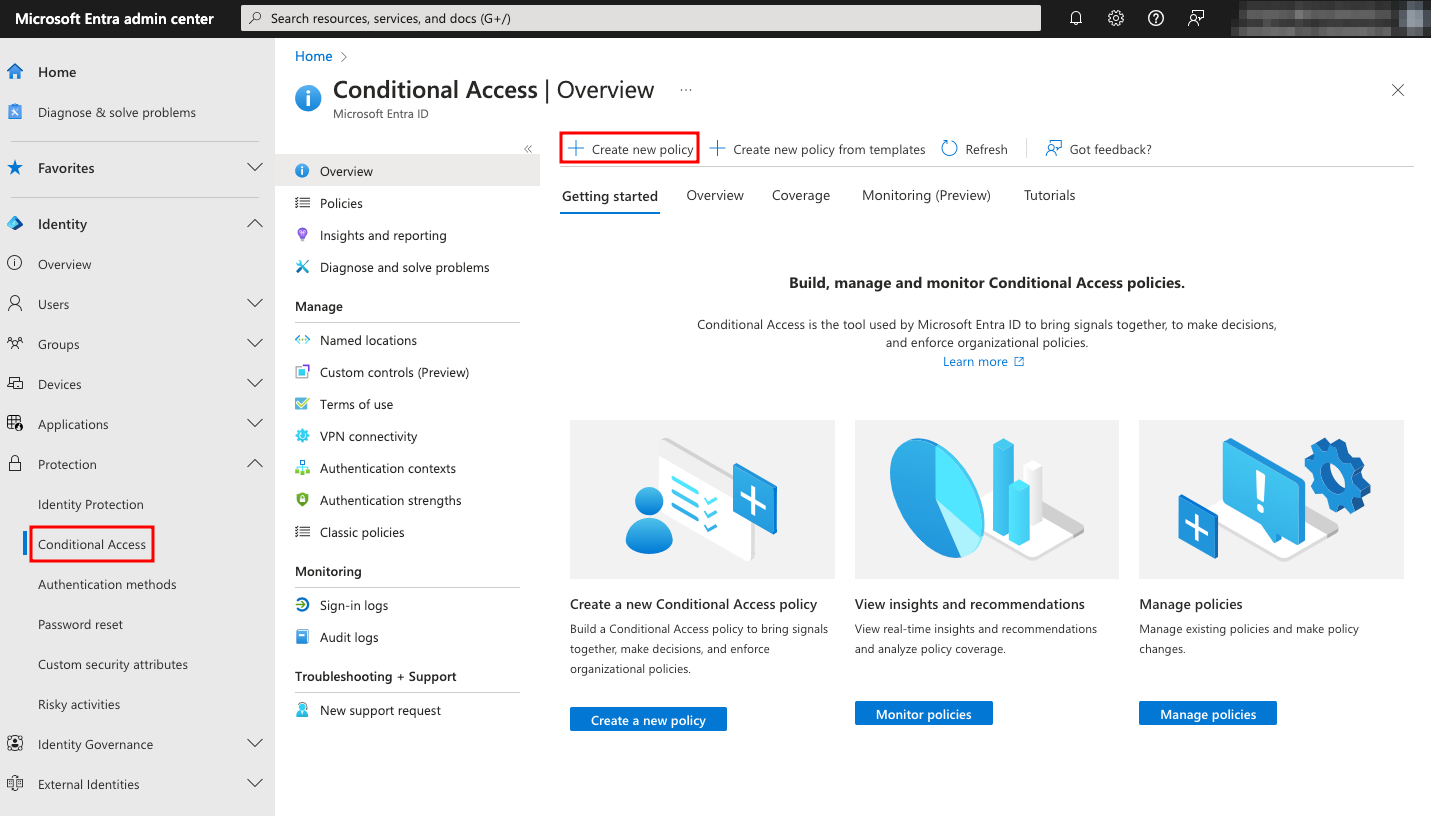Click the Audit logs icon
Image resolution: width=1431 pixels, height=816 pixels.
pos(302,637)
